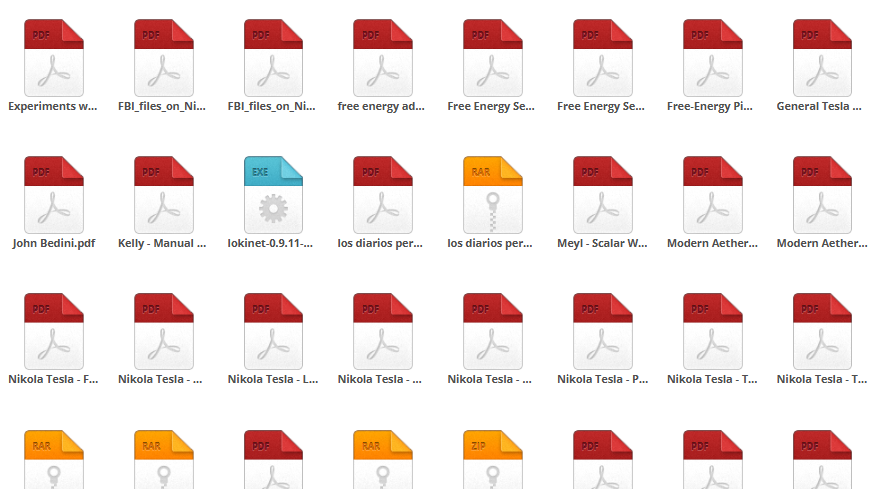The image size is (879, 489).
Task: Select the Kelly - Manual PDF icon
Action: pos(163,194)
